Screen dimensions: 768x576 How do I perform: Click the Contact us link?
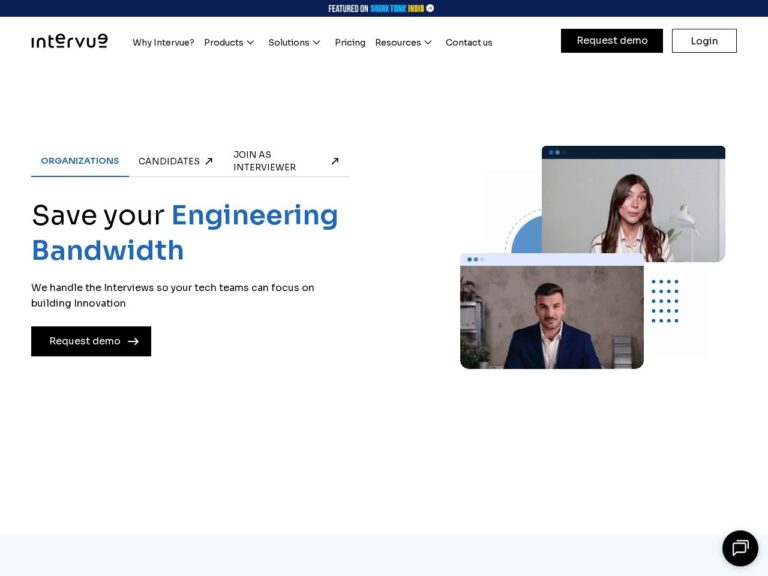469,42
